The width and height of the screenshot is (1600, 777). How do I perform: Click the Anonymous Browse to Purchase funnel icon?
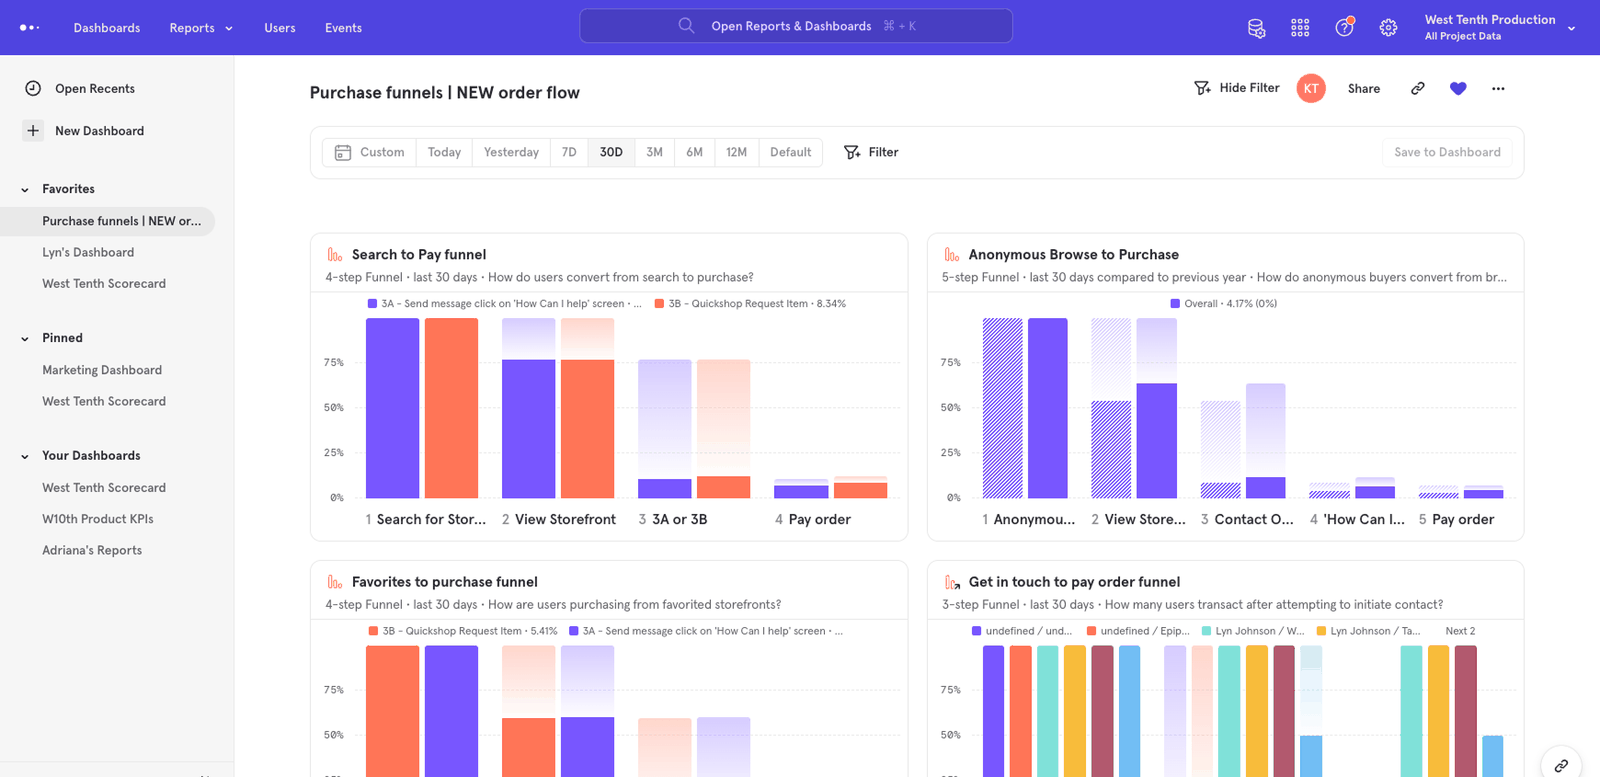pyautogui.click(x=952, y=255)
